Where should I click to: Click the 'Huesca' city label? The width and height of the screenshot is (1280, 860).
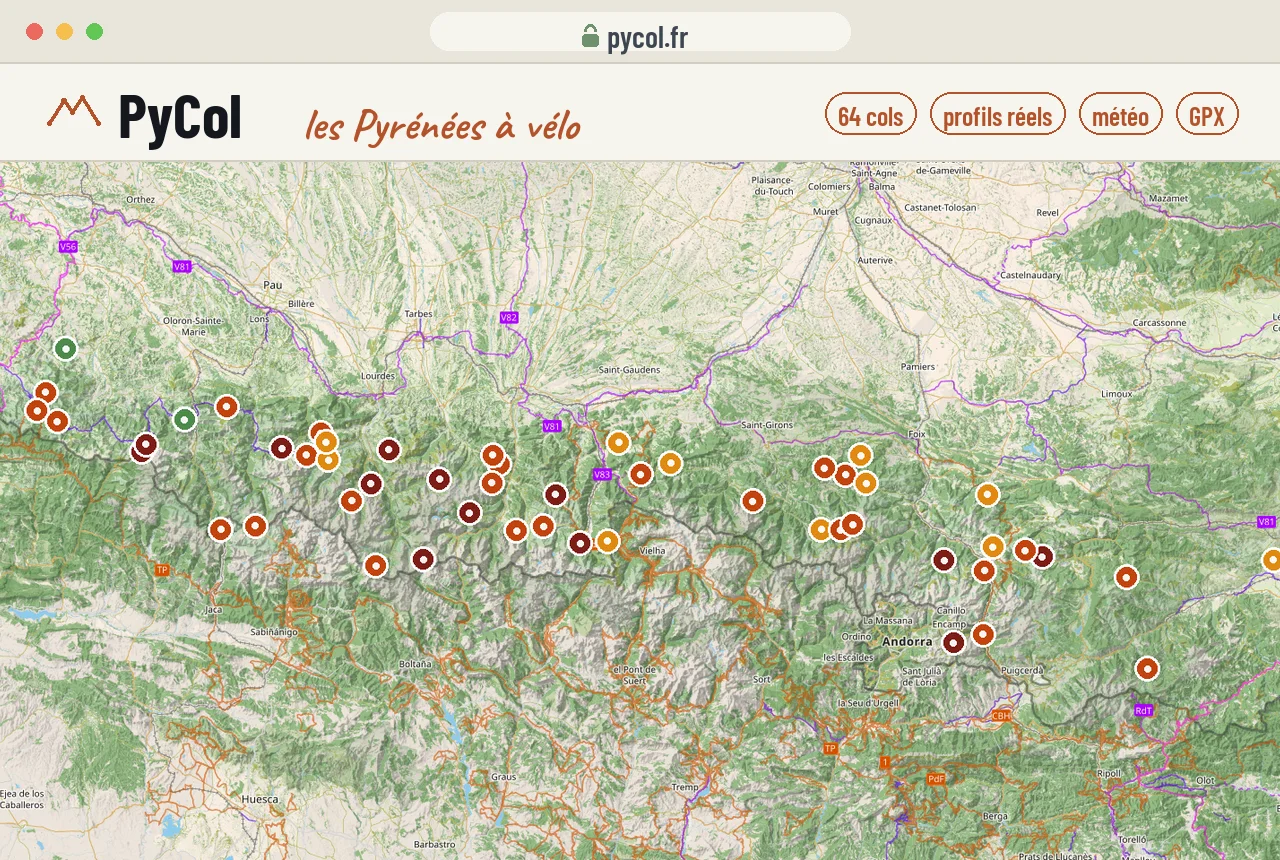259,799
